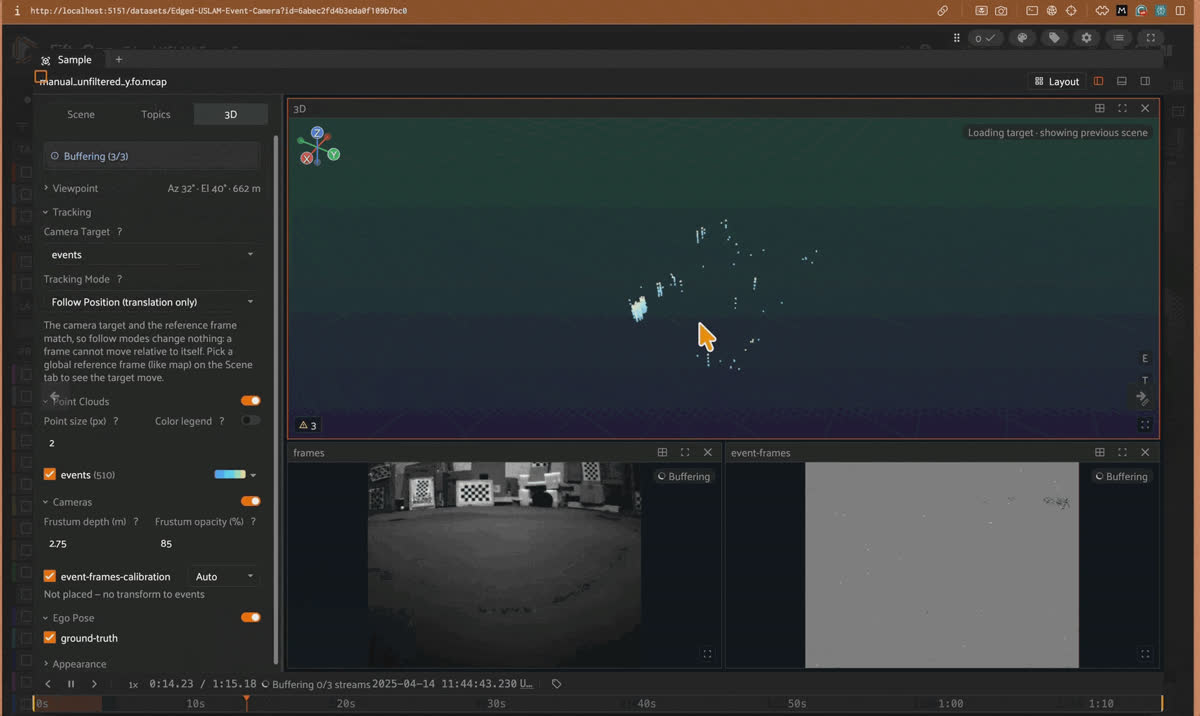Uncheck the ground-truth checkbox
1200x716 pixels.
pyautogui.click(x=50, y=638)
